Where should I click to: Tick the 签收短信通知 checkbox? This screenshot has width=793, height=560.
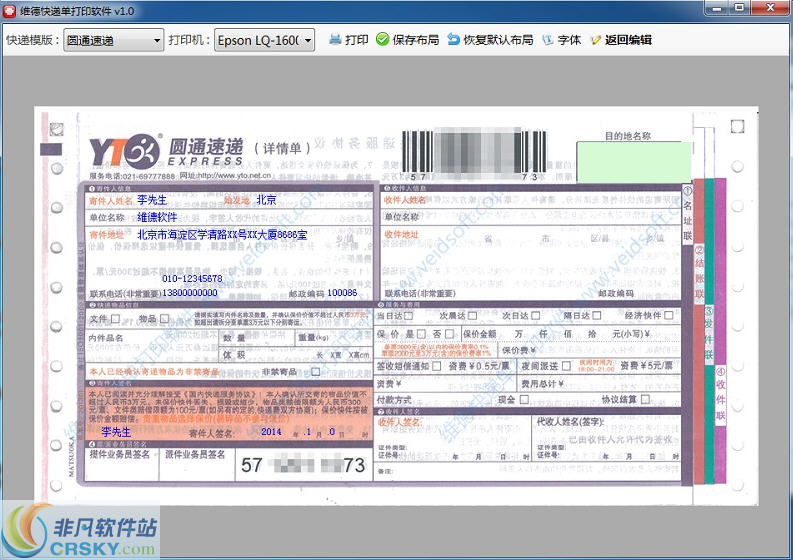point(436,366)
